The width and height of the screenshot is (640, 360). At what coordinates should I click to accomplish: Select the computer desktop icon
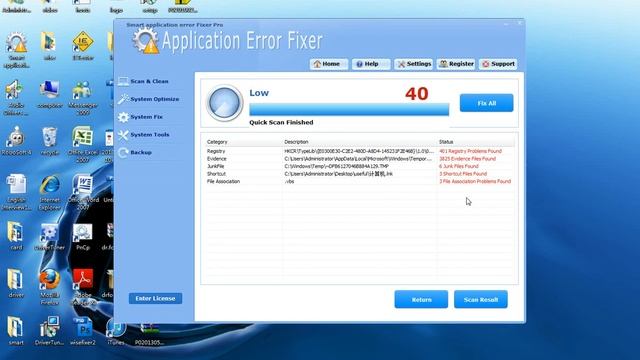[x=49, y=95]
